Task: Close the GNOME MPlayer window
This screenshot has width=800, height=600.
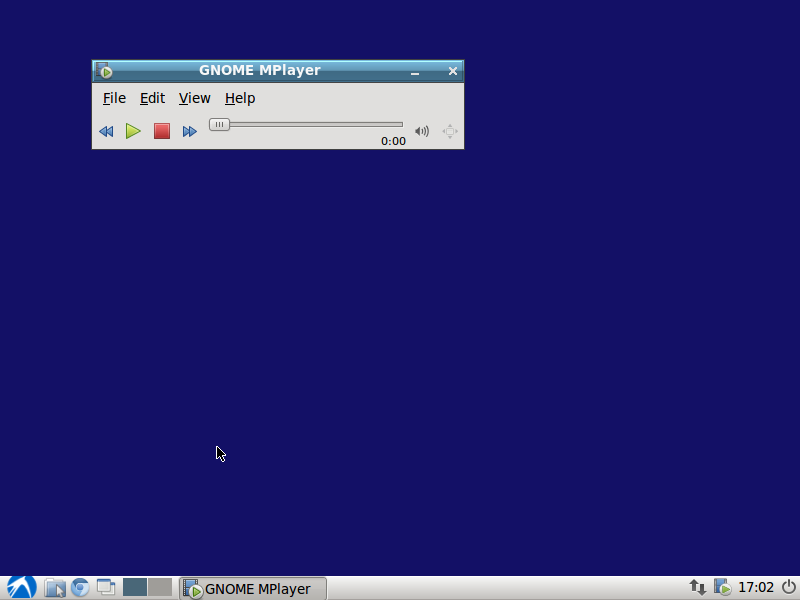Action: 453,71
